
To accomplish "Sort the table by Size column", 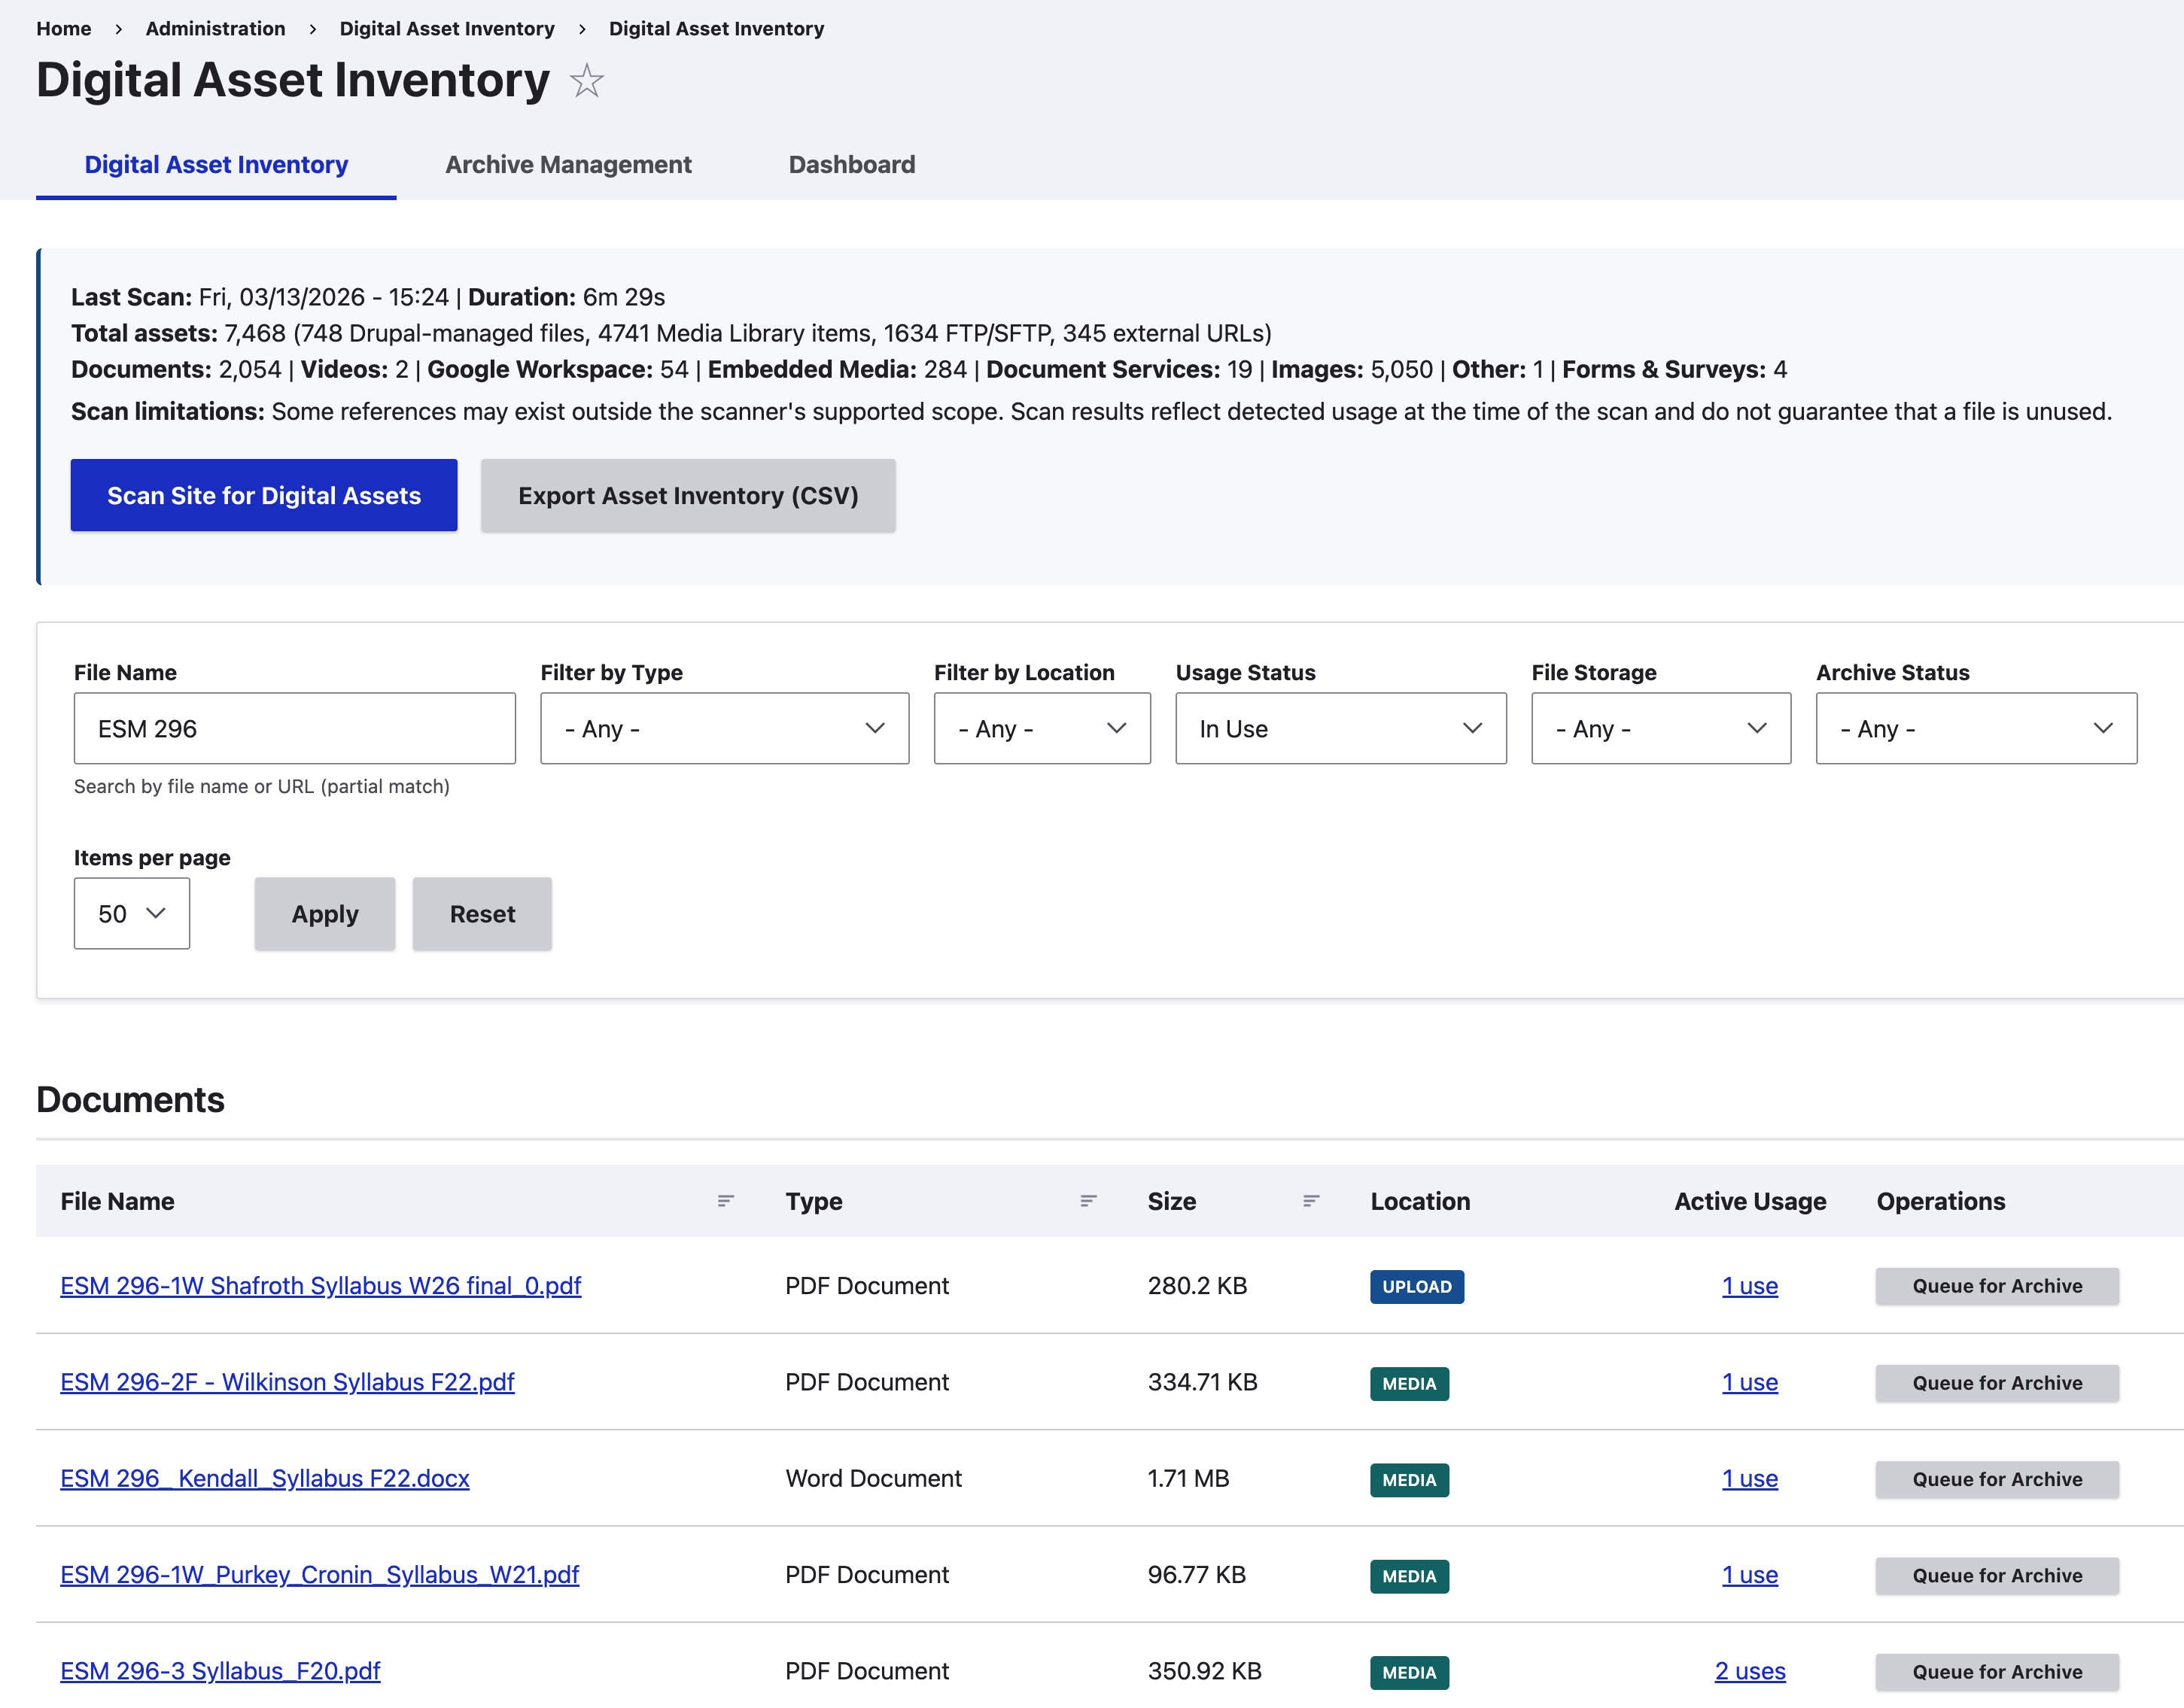I will coord(1310,1201).
